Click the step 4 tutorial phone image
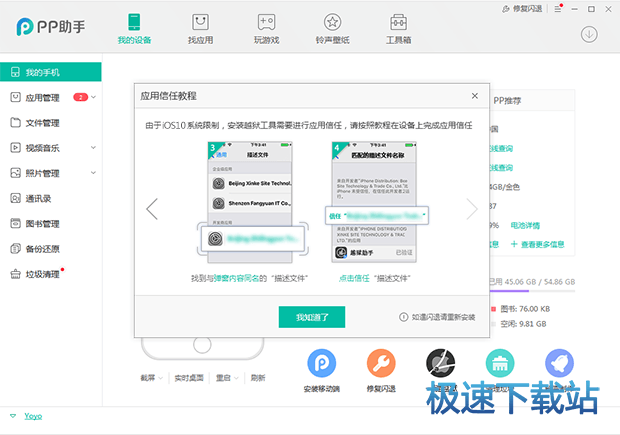 [374, 202]
